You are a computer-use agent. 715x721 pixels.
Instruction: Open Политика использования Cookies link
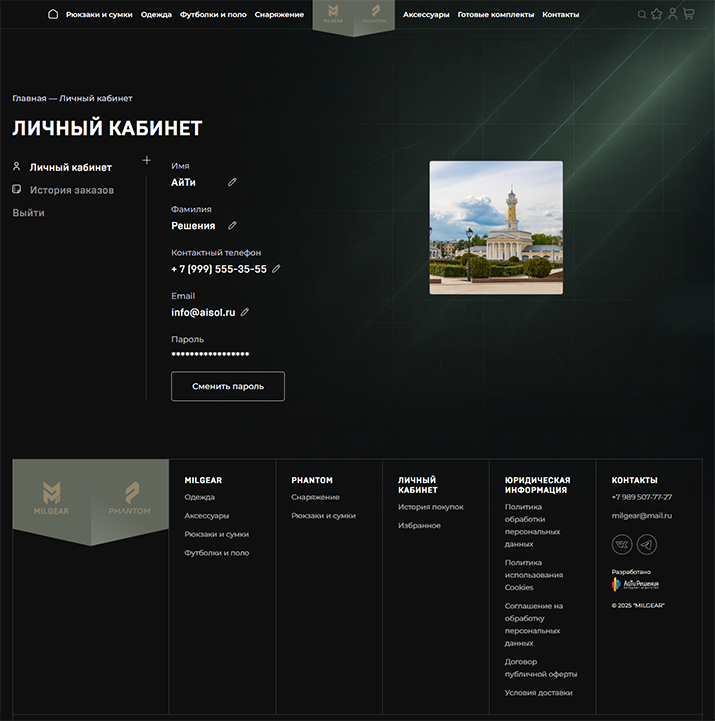click(534, 575)
